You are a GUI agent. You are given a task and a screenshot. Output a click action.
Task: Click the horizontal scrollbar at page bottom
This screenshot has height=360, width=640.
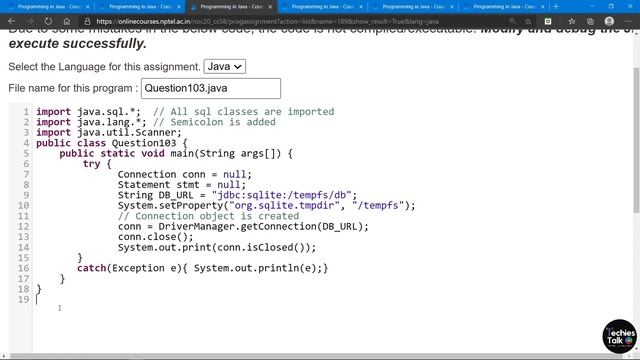click(318, 356)
